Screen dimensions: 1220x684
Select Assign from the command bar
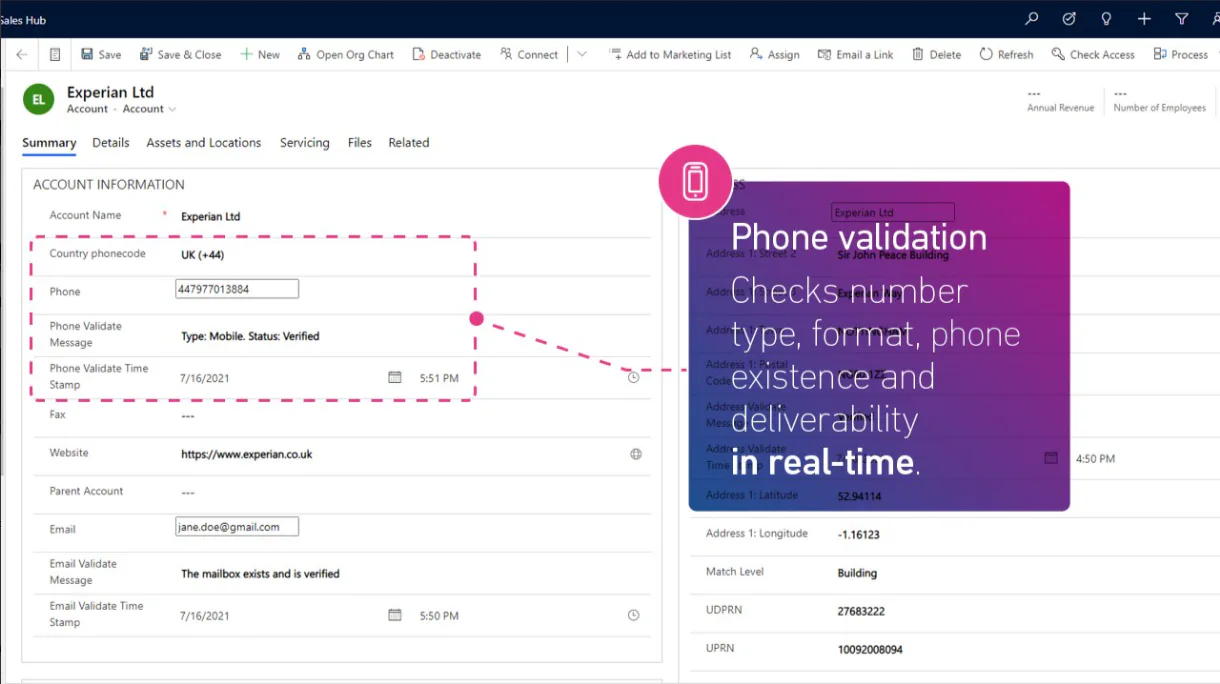pyautogui.click(x=774, y=54)
